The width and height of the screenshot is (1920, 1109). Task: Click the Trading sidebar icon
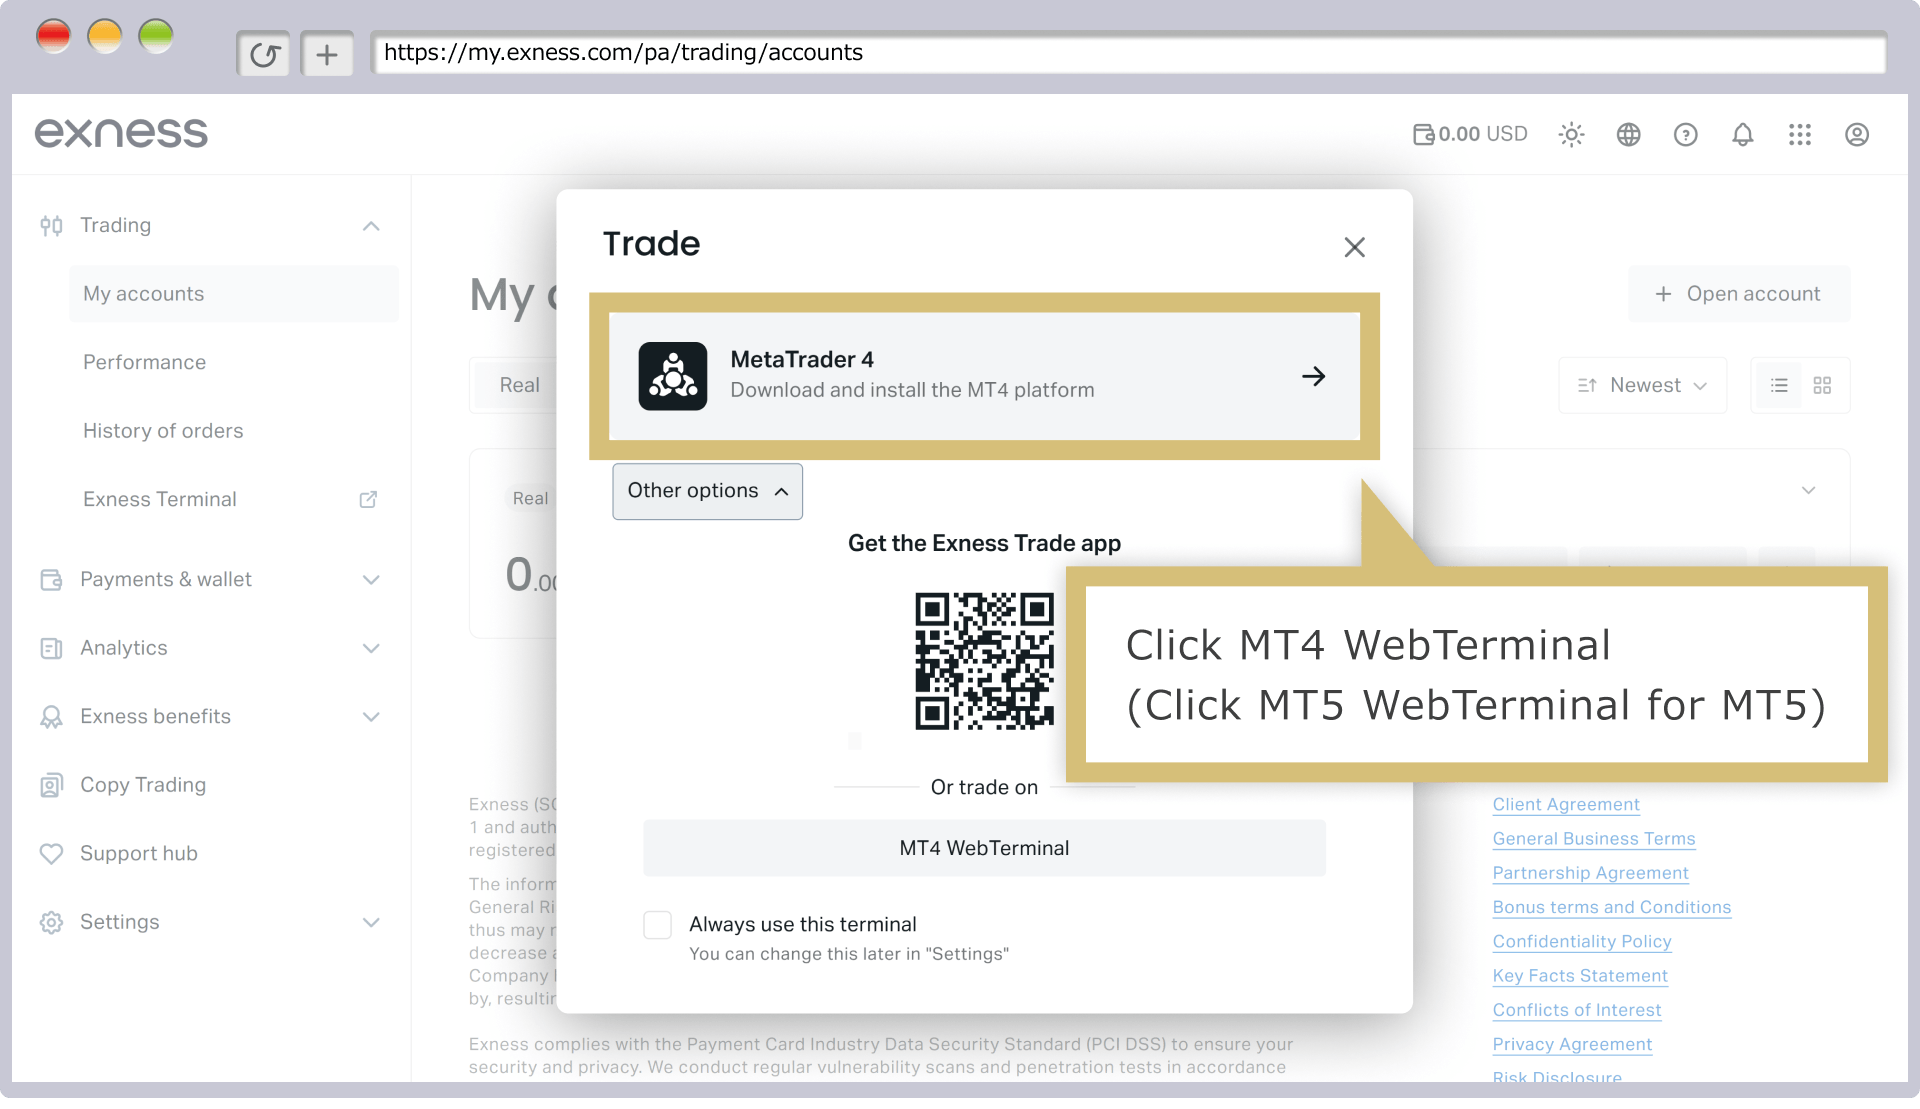point(51,226)
